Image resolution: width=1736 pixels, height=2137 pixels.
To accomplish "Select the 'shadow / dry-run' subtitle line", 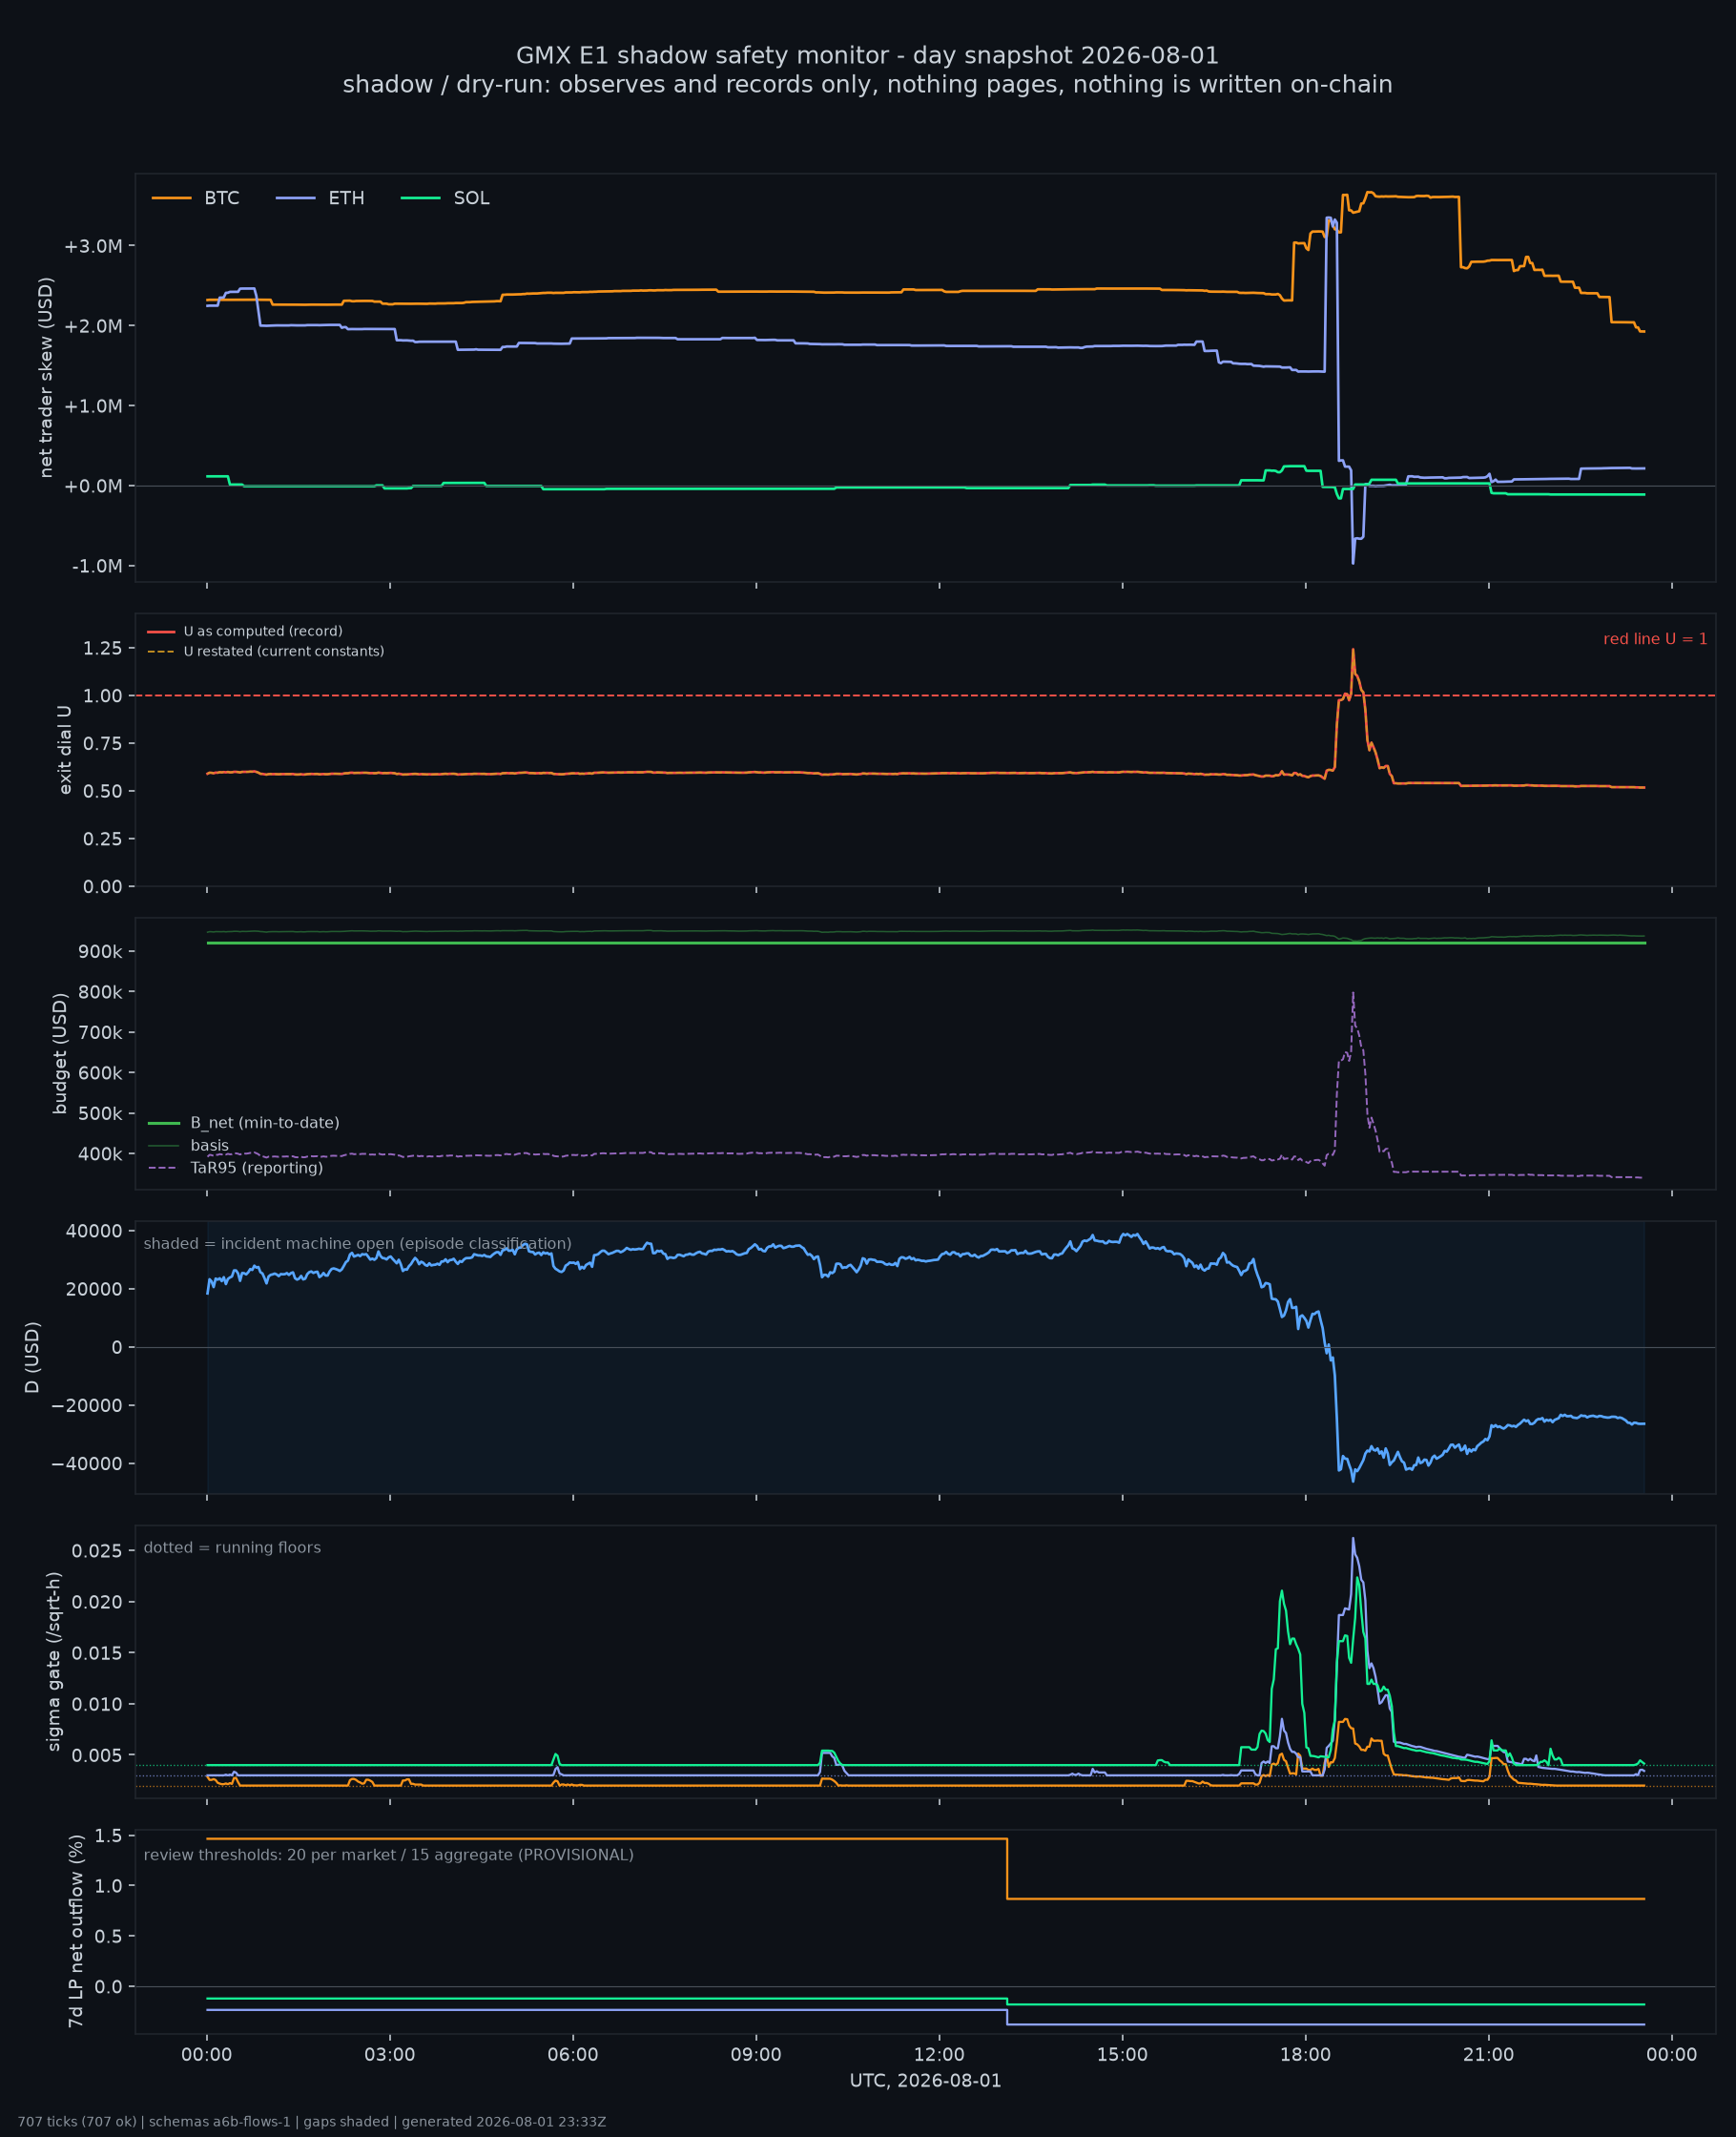I will pos(868,84).
